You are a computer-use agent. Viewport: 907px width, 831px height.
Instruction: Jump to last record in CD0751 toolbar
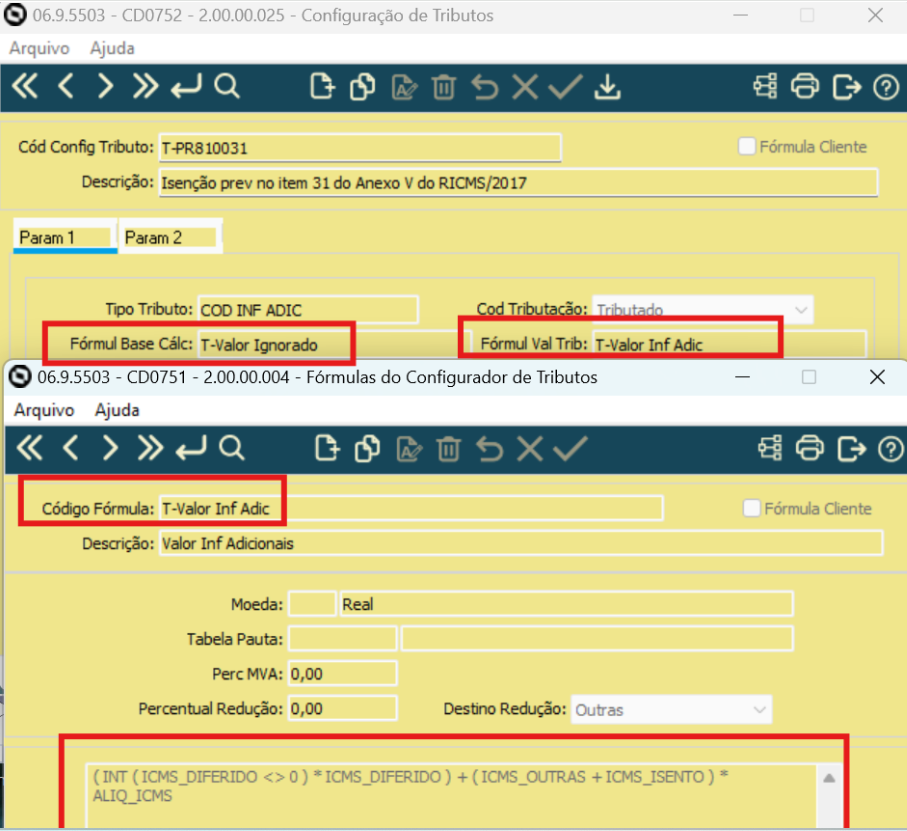pos(150,449)
